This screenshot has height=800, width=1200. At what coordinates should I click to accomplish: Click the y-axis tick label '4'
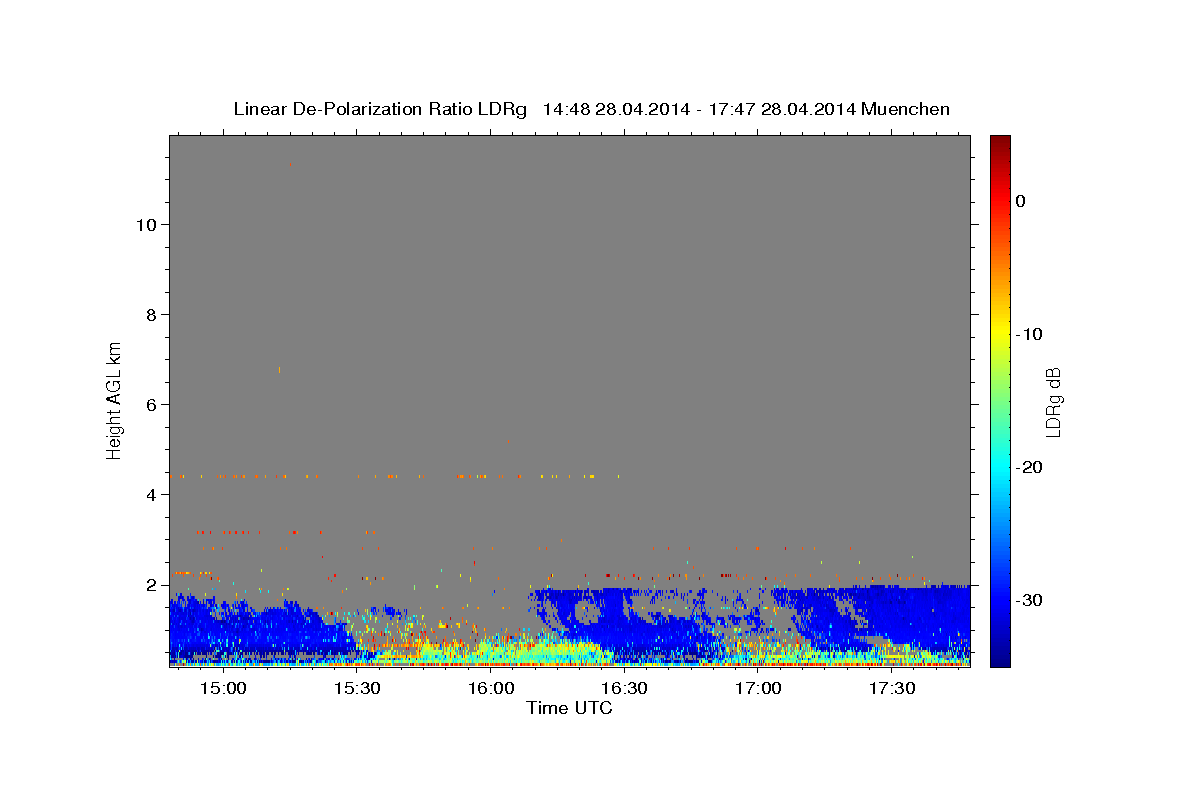click(x=151, y=494)
